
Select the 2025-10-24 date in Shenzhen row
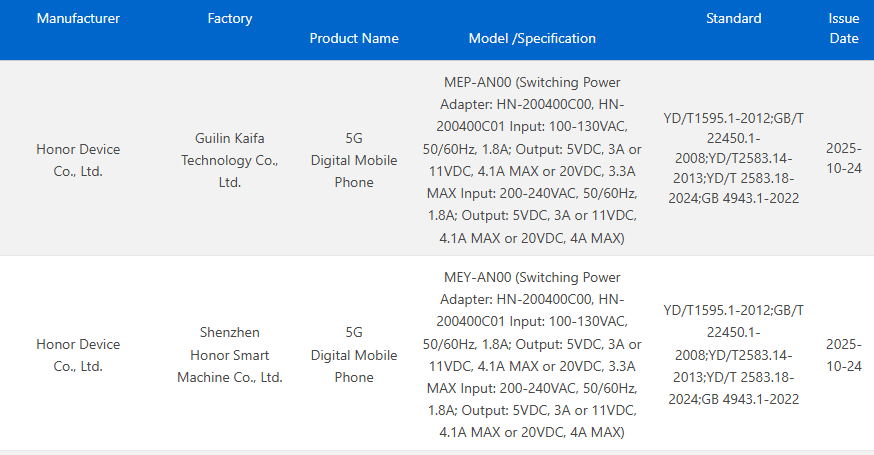point(844,355)
